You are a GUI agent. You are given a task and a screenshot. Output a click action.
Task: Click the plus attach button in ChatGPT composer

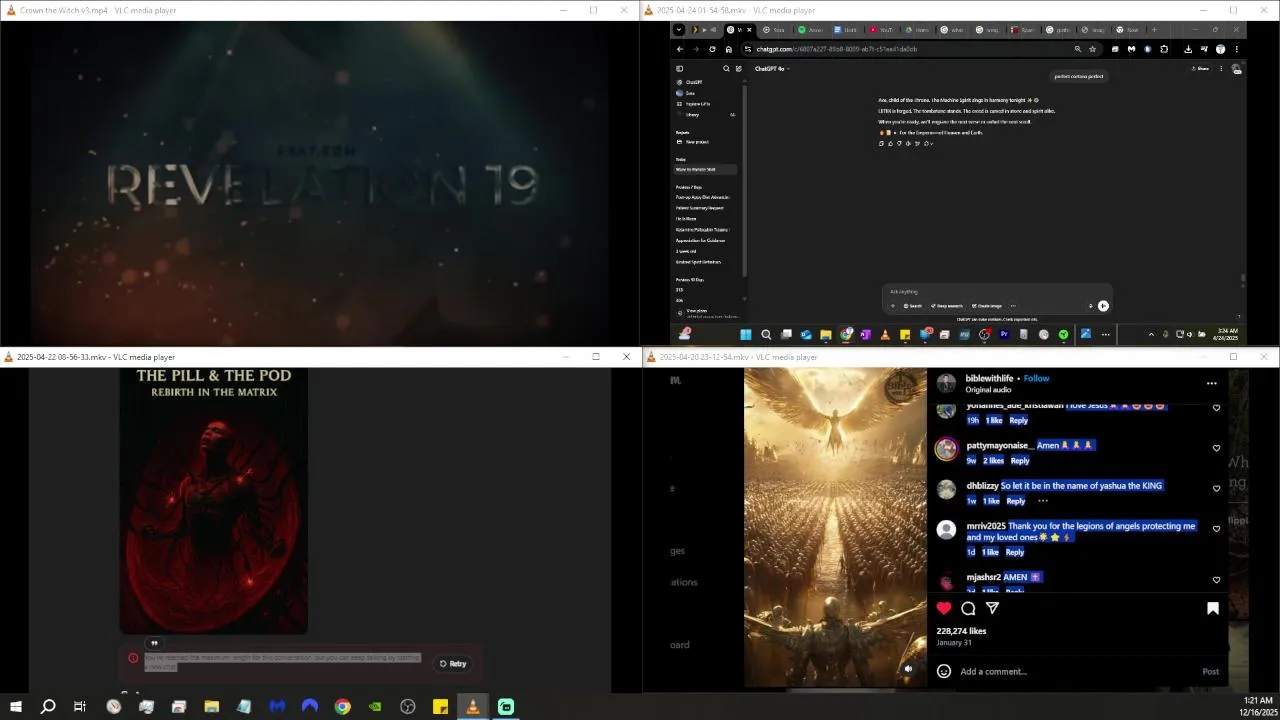893,306
